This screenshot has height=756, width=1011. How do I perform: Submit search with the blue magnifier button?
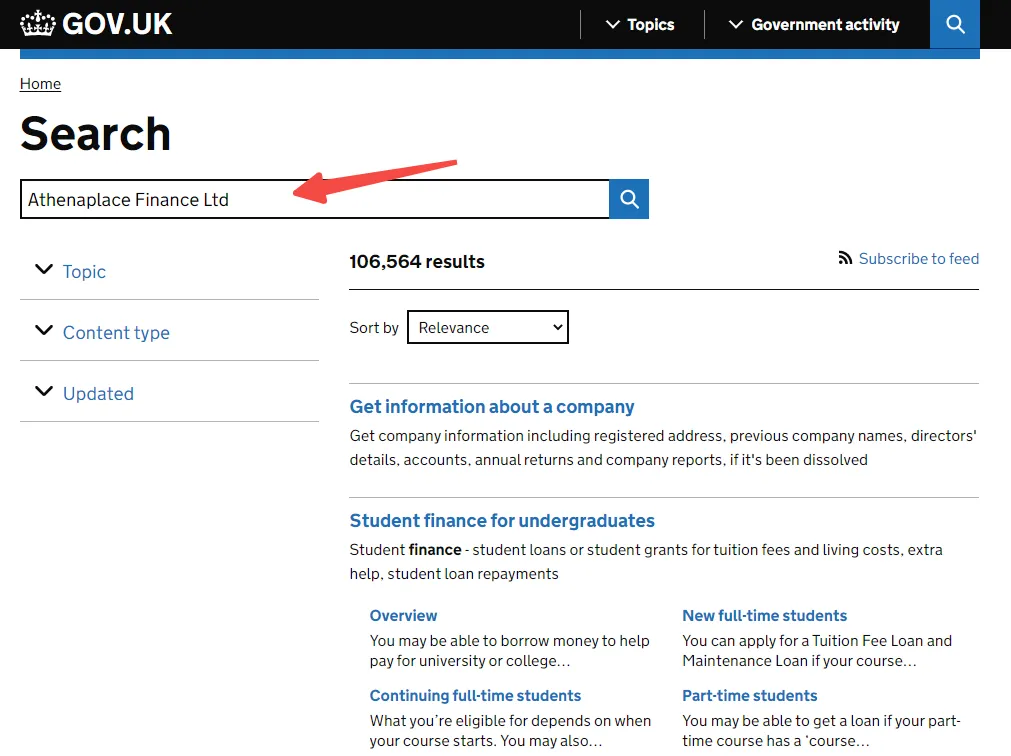tap(629, 199)
